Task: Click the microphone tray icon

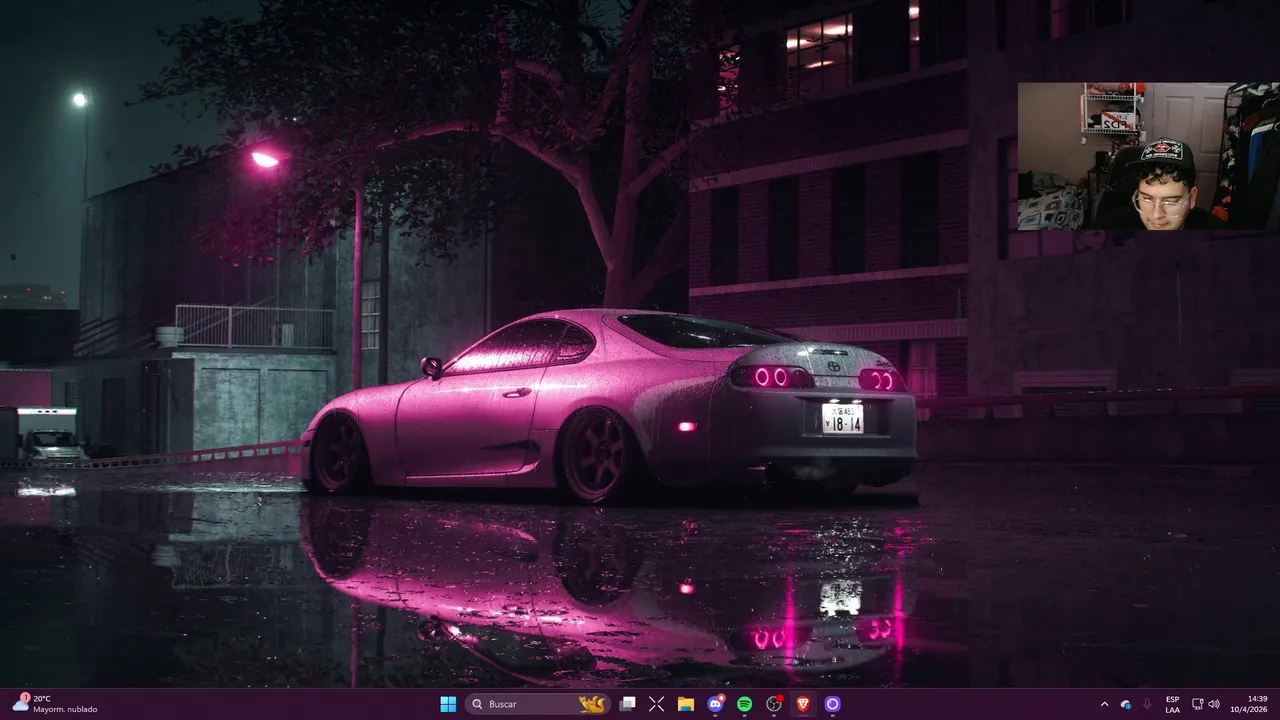Action: tap(1147, 704)
